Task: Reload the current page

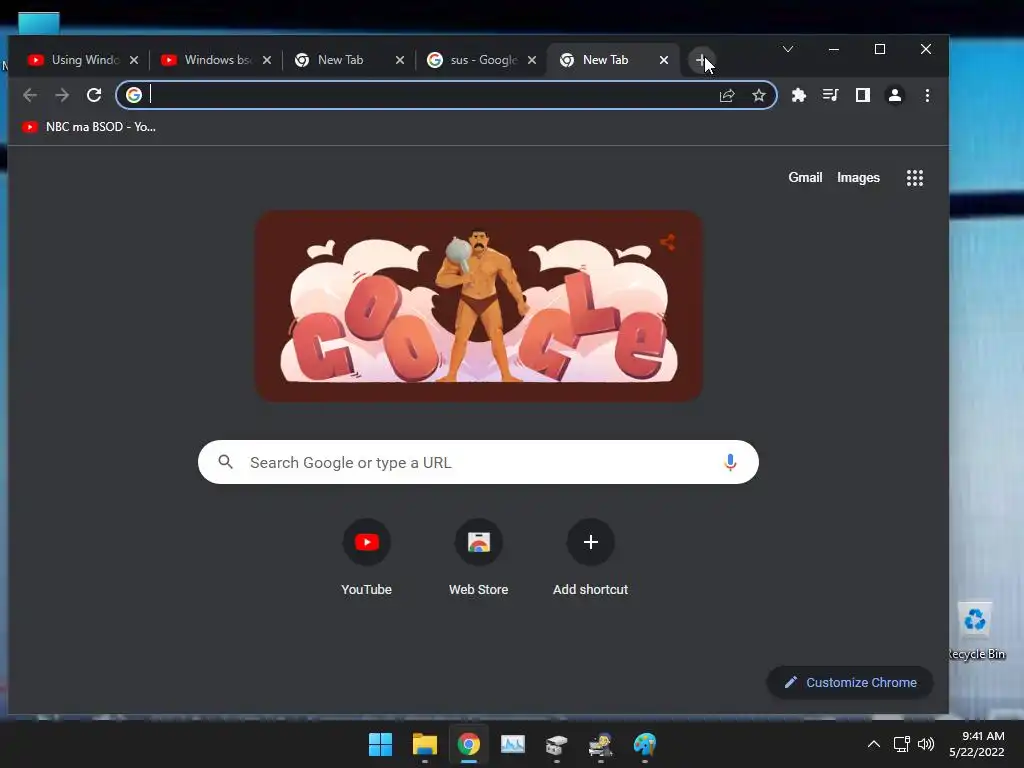Action: (x=94, y=95)
